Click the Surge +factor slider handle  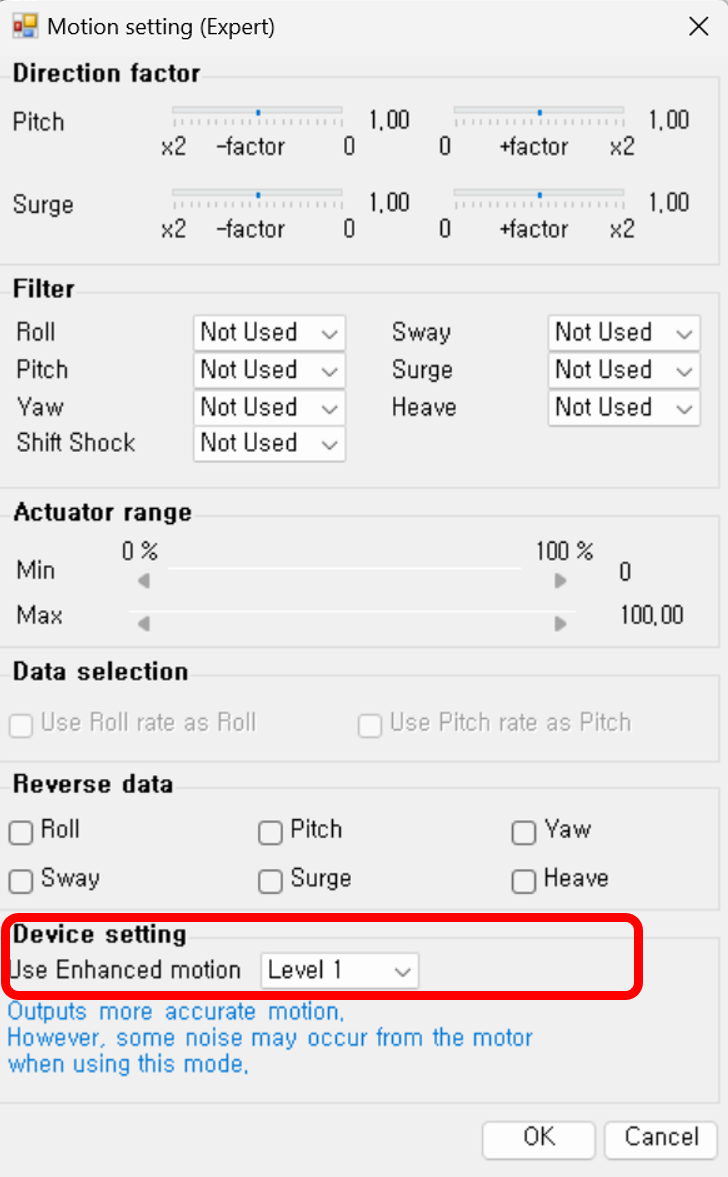coord(540,195)
